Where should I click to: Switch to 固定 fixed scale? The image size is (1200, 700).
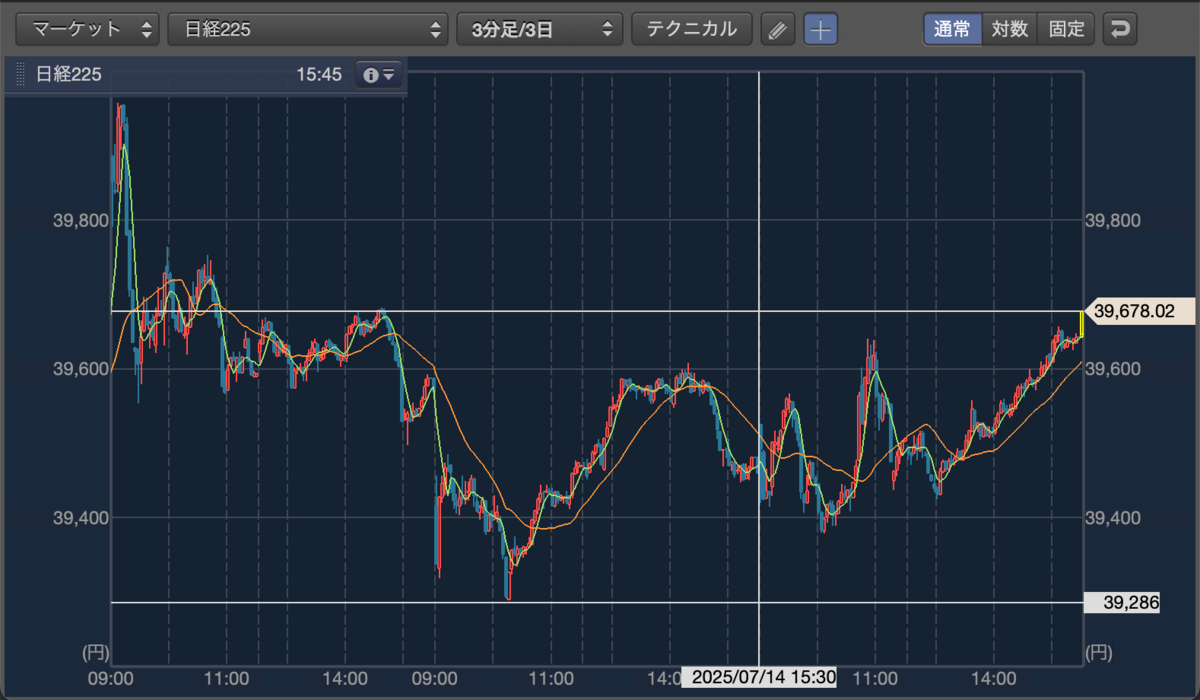click(x=1067, y=29)
